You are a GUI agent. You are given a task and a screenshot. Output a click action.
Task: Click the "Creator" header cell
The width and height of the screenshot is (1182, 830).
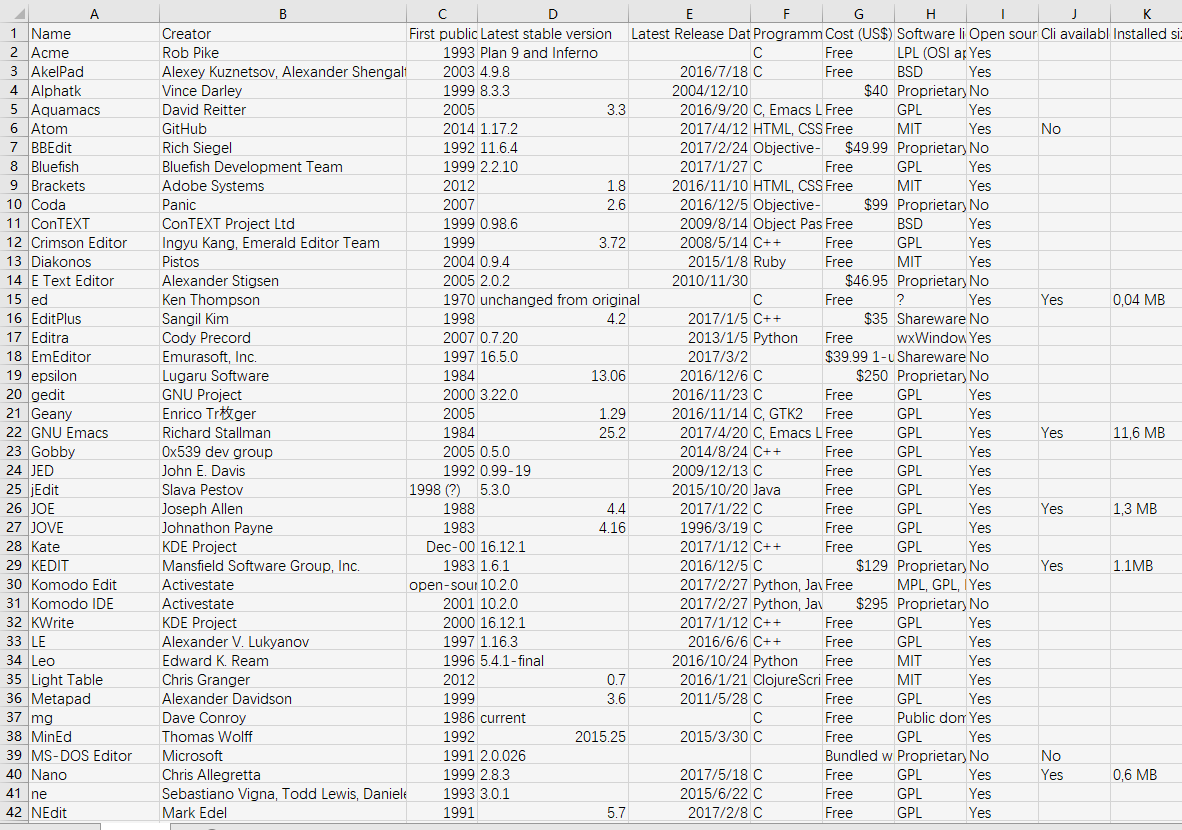283,34
